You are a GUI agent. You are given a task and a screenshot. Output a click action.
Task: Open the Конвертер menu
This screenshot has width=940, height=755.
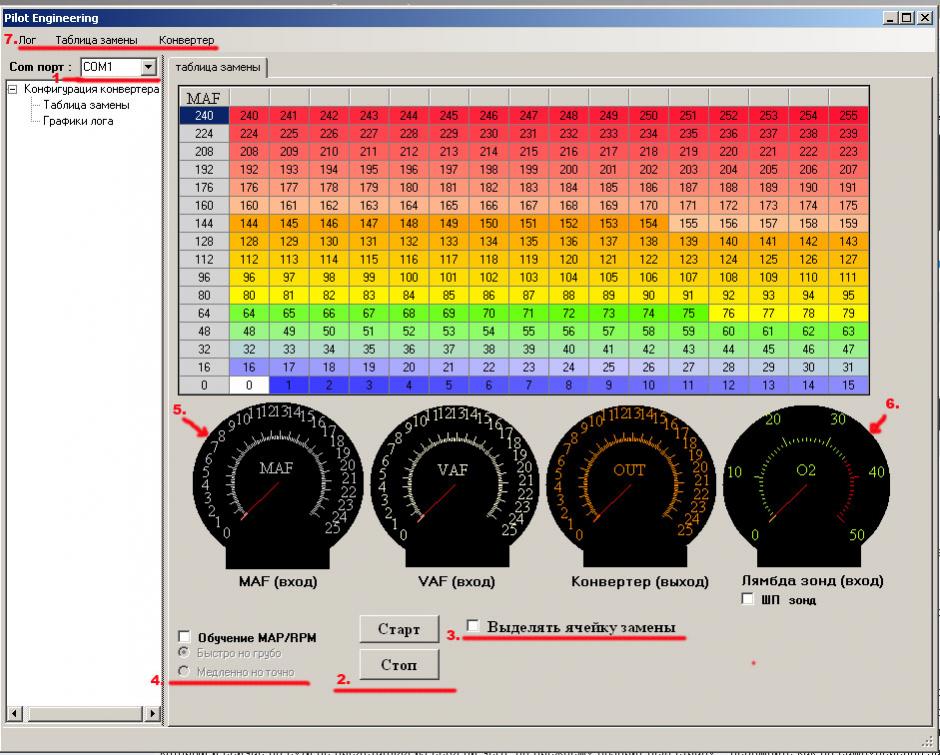pyautogui.click(x=186, y=40)
